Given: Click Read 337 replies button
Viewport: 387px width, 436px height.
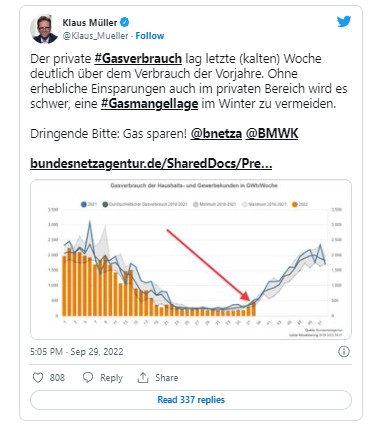Looking at the screenshot, I should click(x=191, y=400).
